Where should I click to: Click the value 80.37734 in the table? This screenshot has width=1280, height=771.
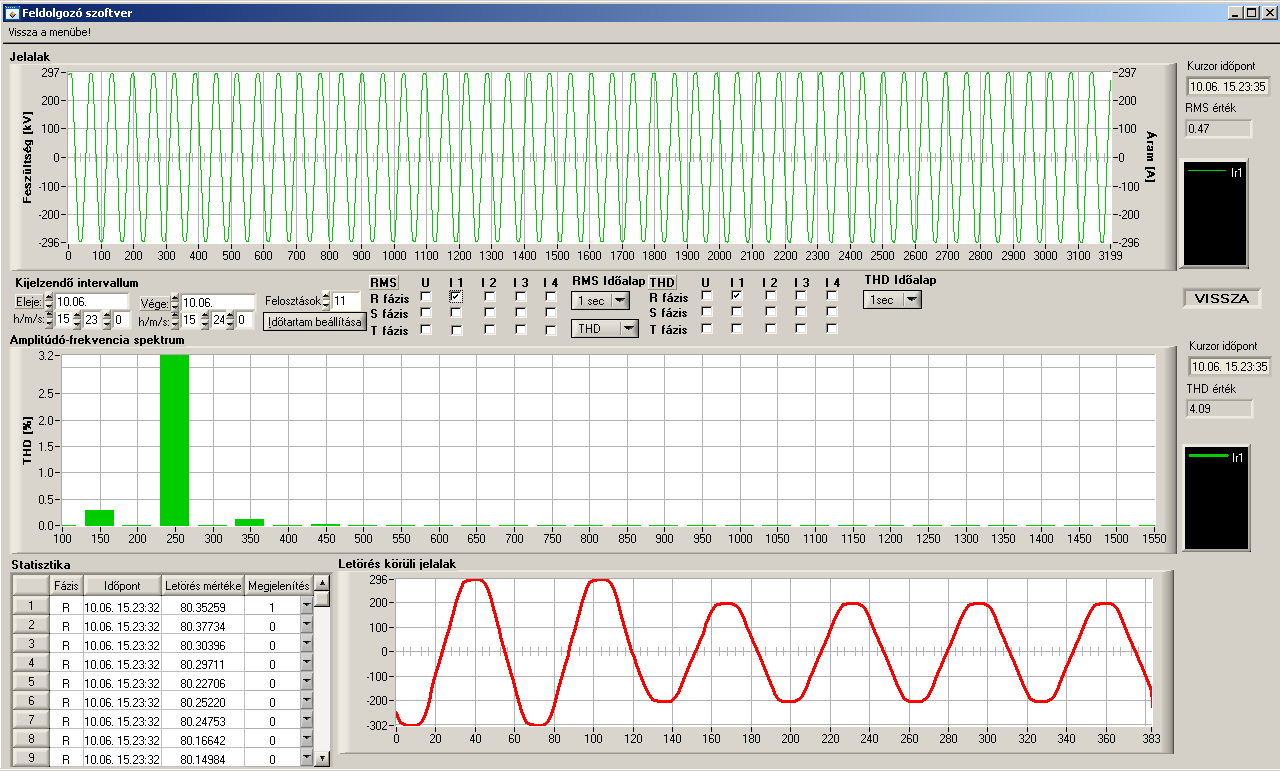tap(203, 626)
